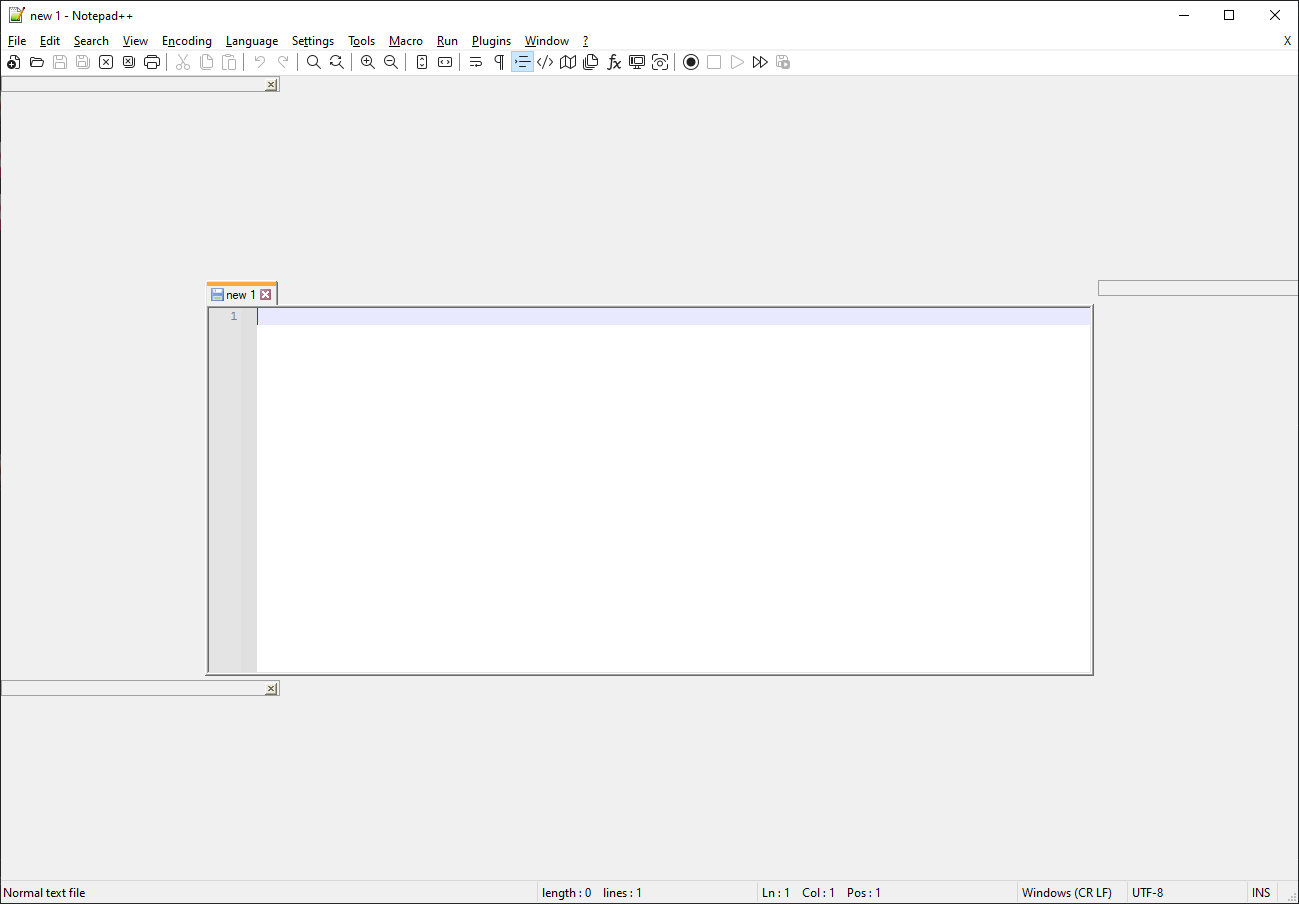
Task: Open the Edit menu
Action: 50,41
